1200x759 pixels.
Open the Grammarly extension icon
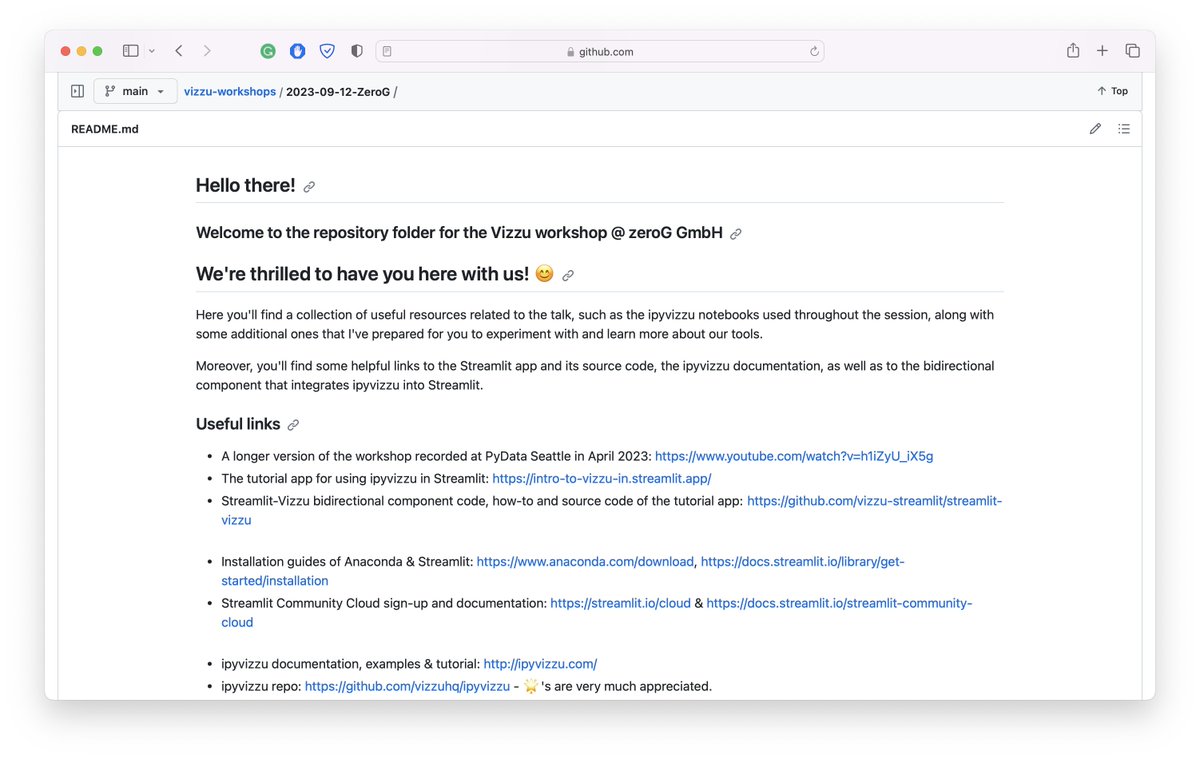click(x=268, y=51)
